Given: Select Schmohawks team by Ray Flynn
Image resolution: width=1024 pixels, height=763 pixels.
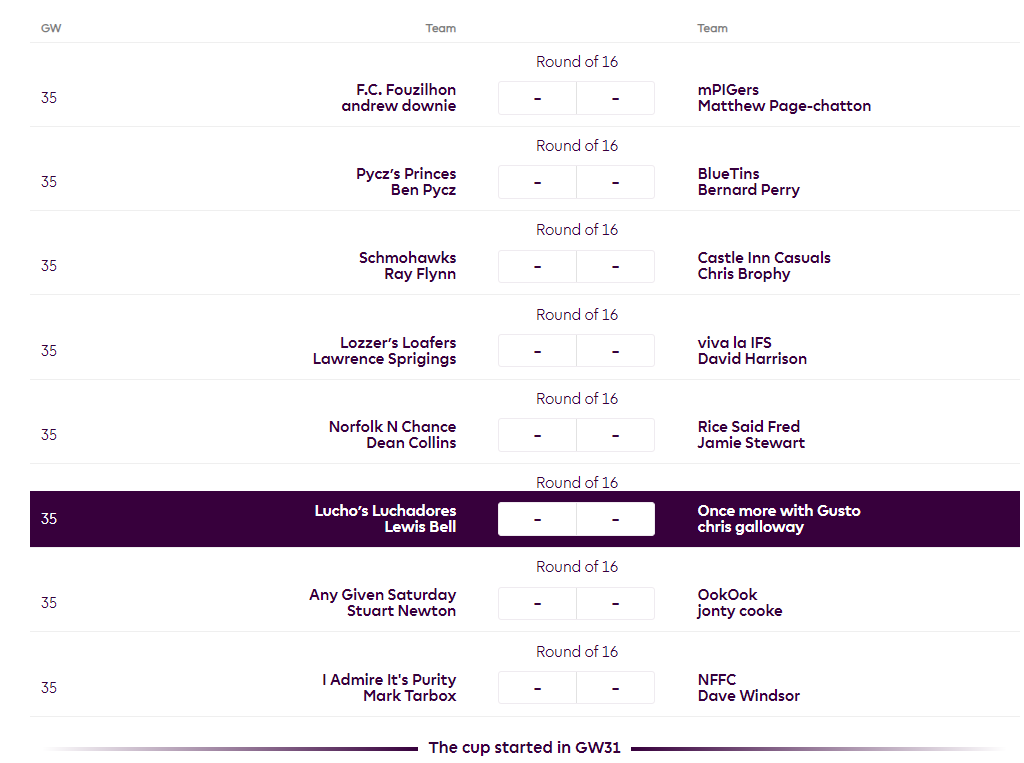Looking at the screenshot, I should click(x=407, y=258).
